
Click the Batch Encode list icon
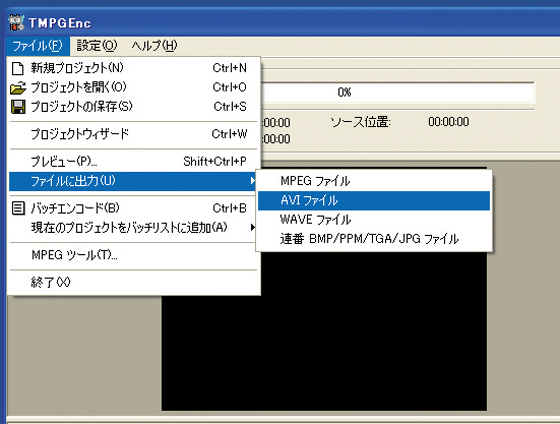point(18,208)
